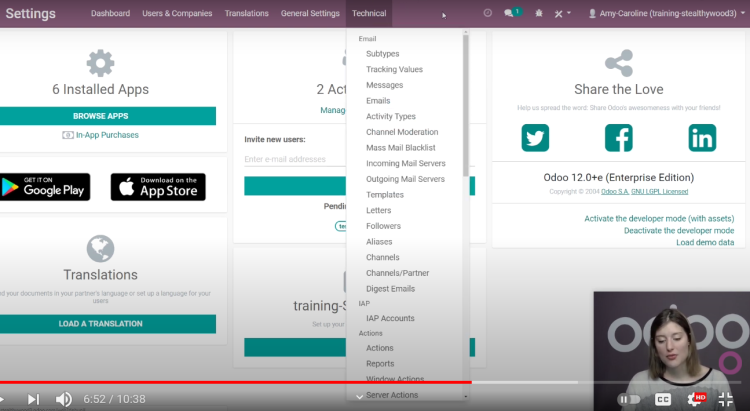Open Incoming Mail Servers
This screenshot has width=750, height=411.
(x=406, y=163)
